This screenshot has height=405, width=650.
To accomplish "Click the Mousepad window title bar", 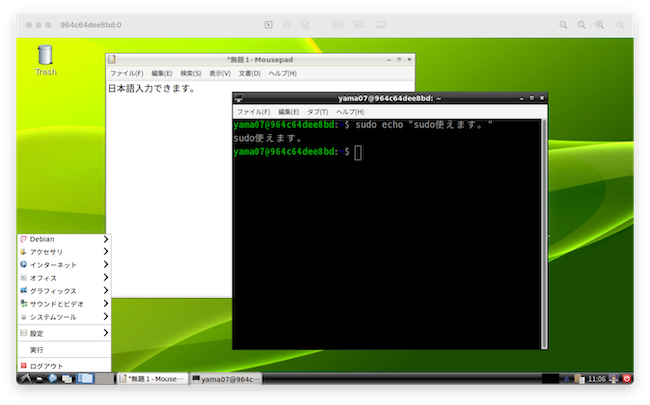I will [x=260, y=60].
